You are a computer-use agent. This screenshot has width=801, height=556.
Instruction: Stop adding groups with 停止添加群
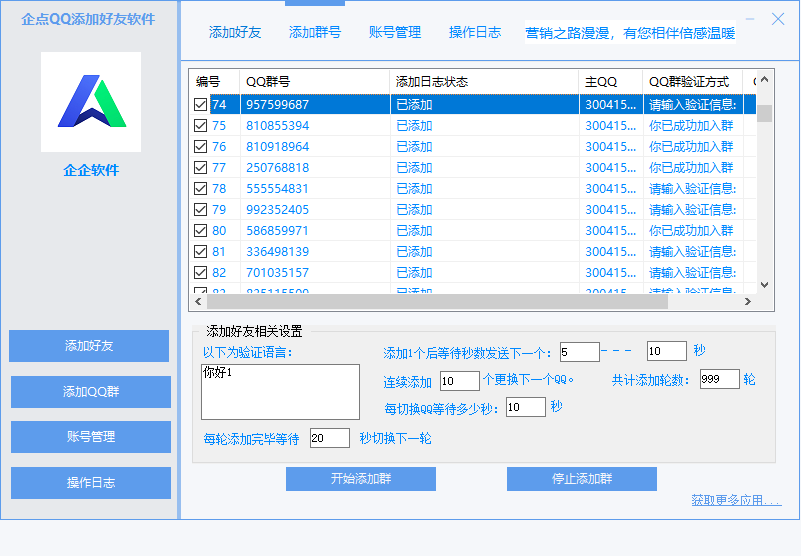click(582, 479)
